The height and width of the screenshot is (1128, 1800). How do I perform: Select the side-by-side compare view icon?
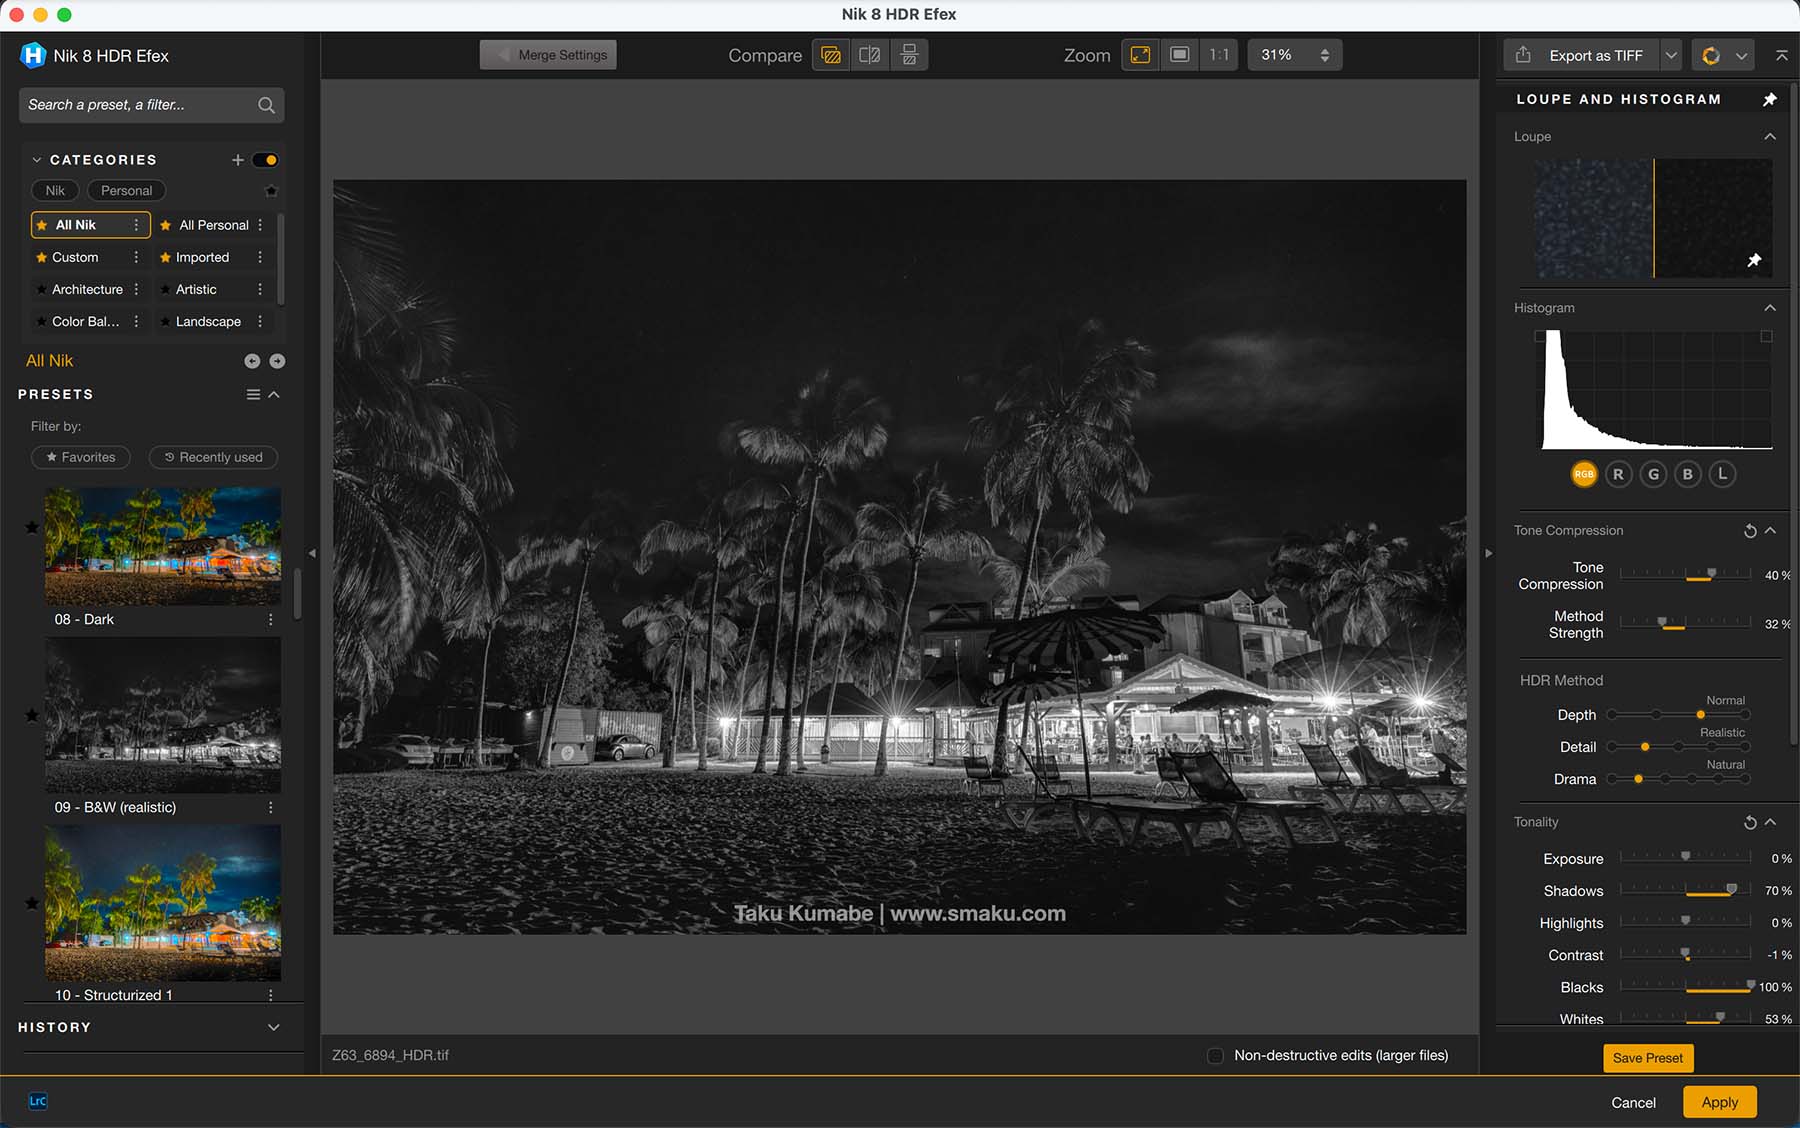(909, 55)
